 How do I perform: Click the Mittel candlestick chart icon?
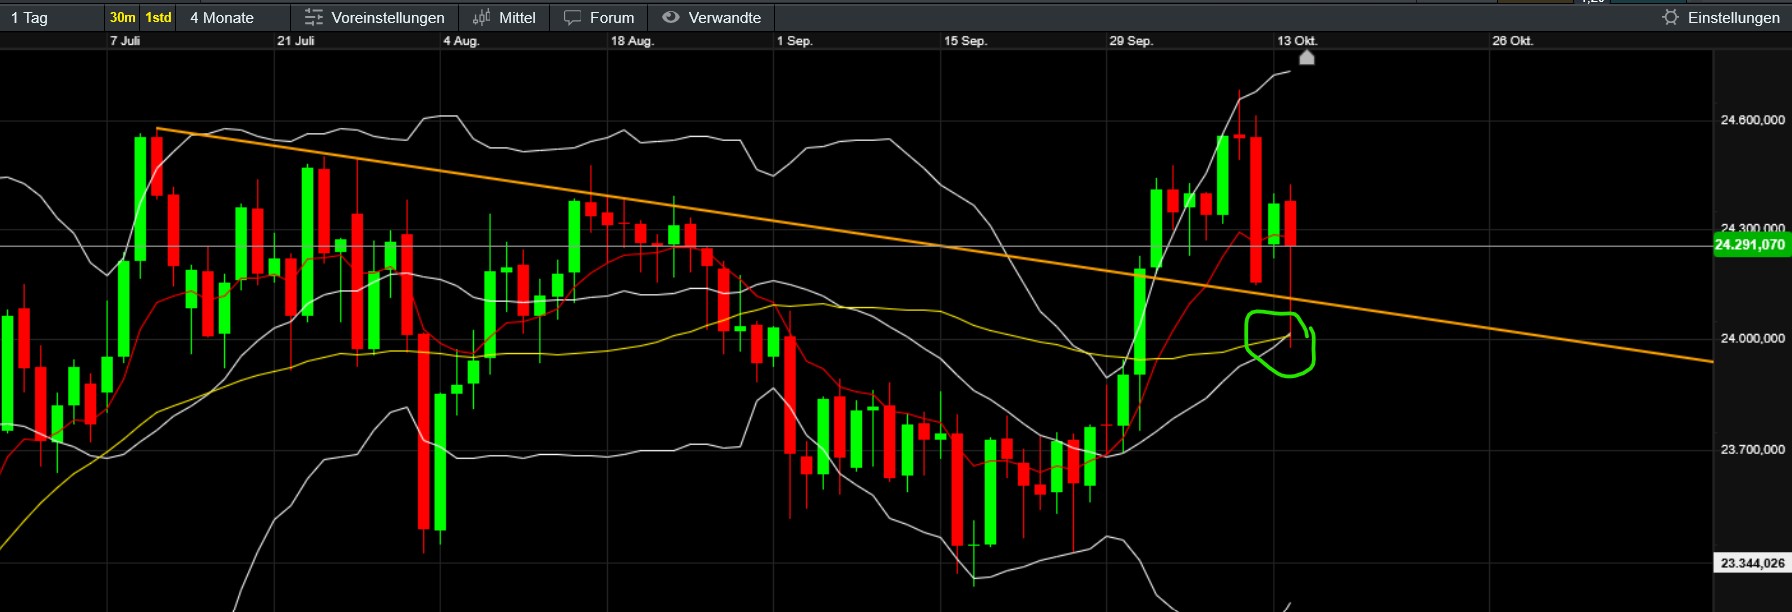coord(482,18)
